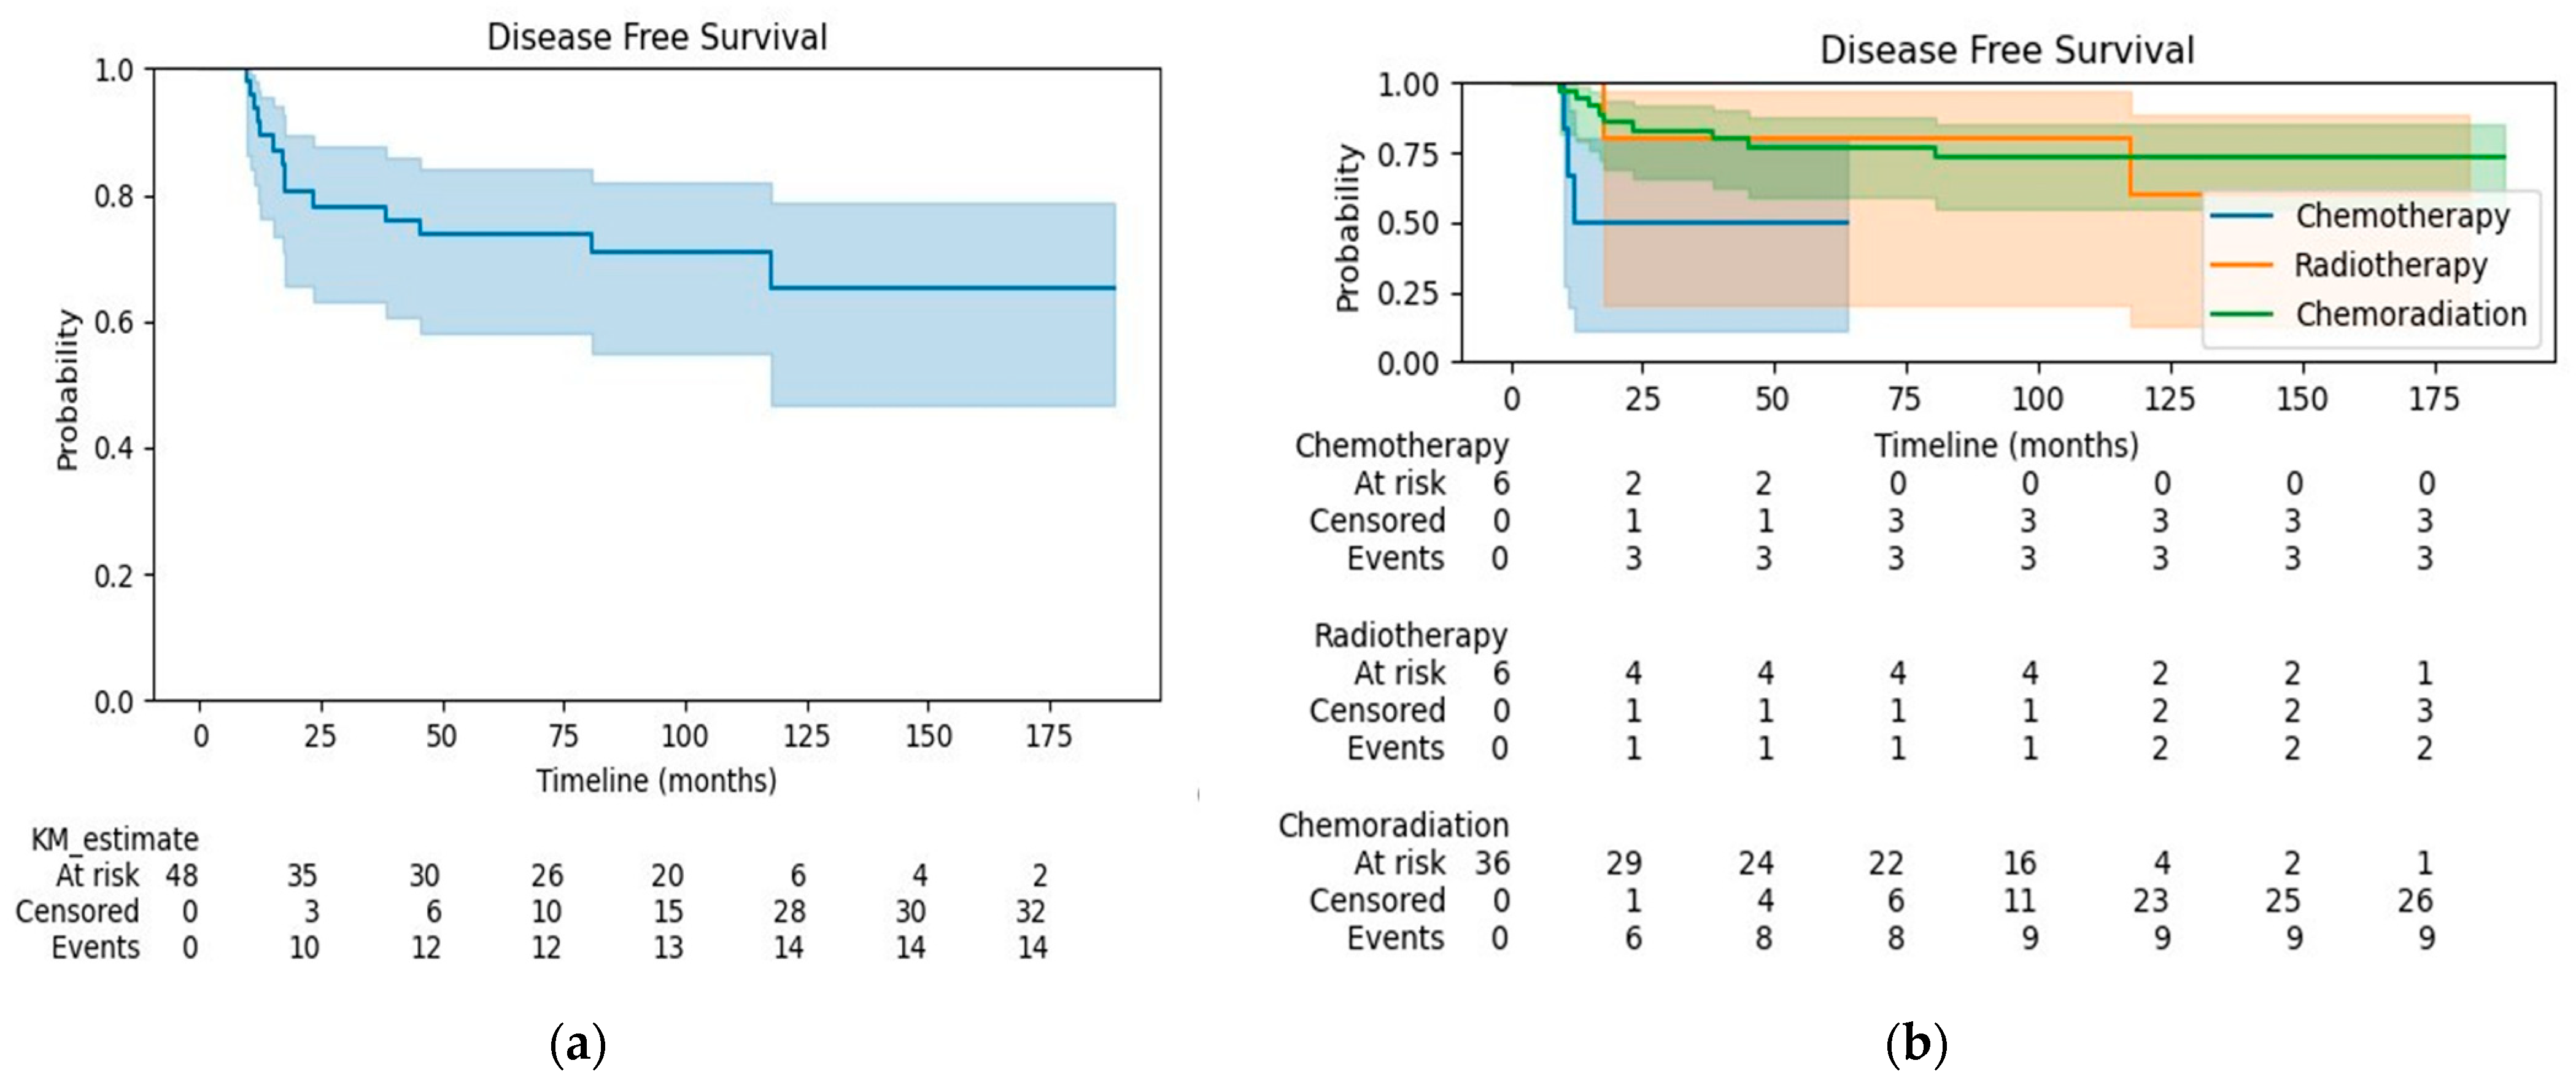
Task: Click the Chemoradiation risk table heading
Action: coord(1393,826)
